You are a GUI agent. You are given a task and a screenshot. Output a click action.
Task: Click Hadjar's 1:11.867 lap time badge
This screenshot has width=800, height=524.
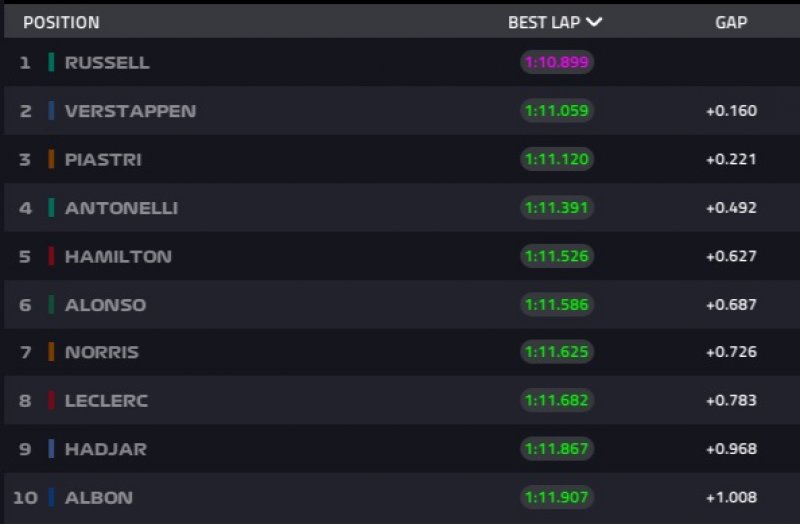(x=557, y=449)
